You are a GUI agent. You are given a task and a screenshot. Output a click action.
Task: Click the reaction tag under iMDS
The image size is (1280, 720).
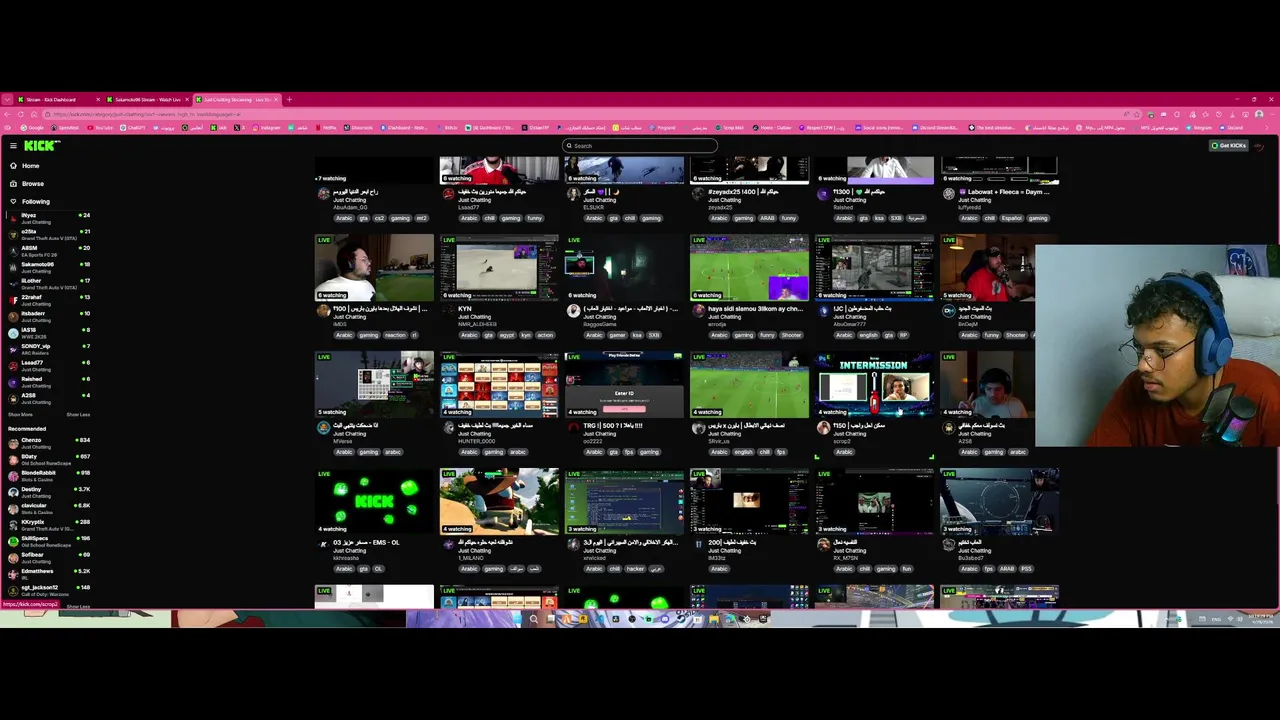tap(395, 335)
